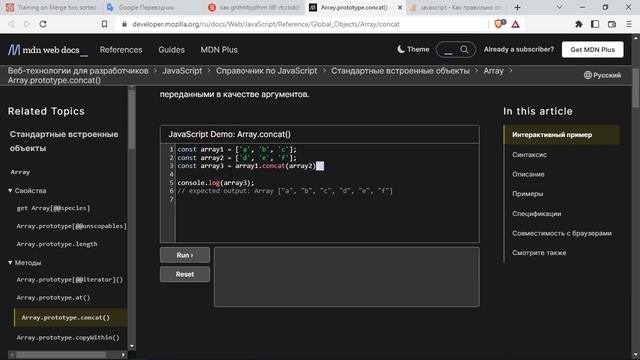Open a new browser tab with the plus icon

pos(517,7)
